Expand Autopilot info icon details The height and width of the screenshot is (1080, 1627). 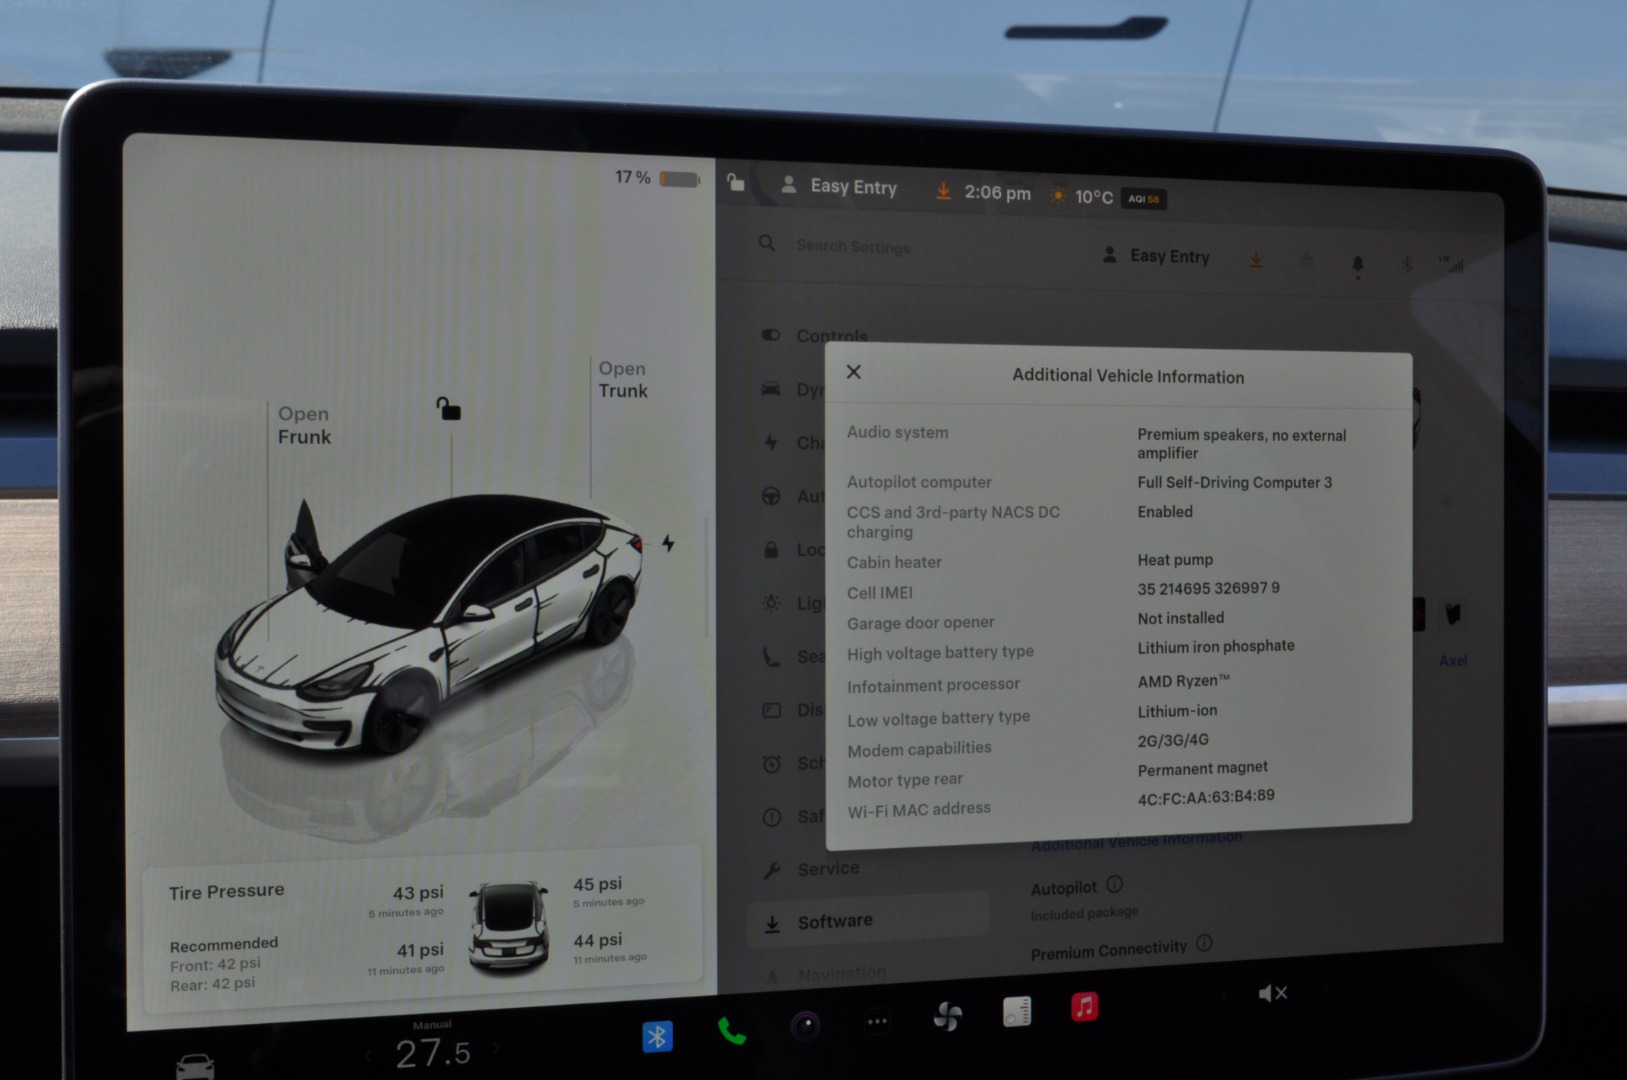1115,884
